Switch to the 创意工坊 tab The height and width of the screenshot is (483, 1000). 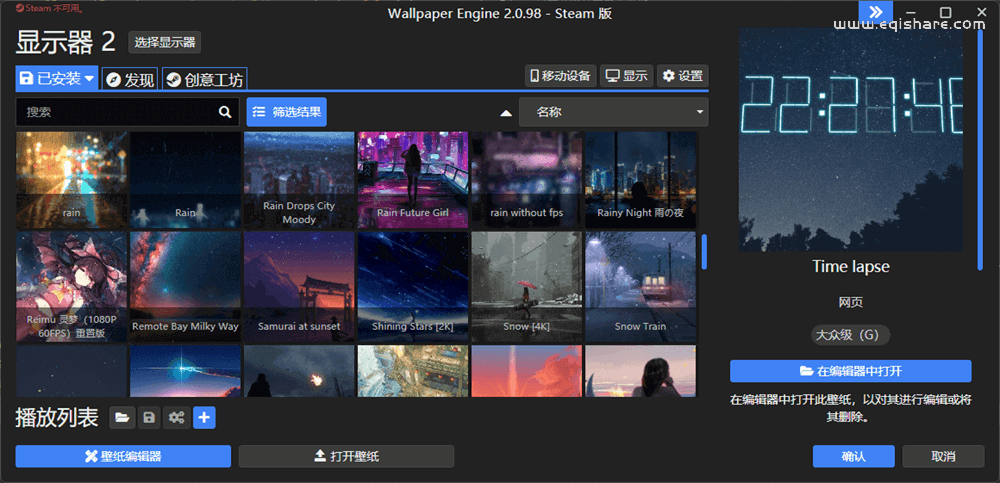[205, 79]
